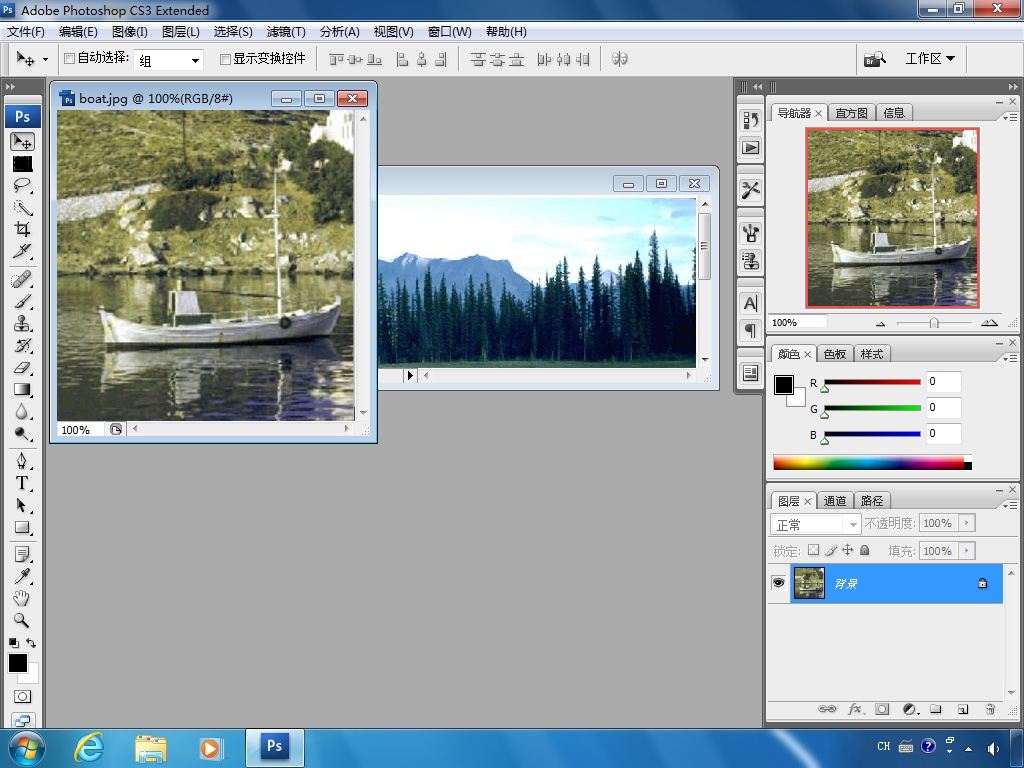Open the Paragraph panel icon in the dock

[750, 330]
